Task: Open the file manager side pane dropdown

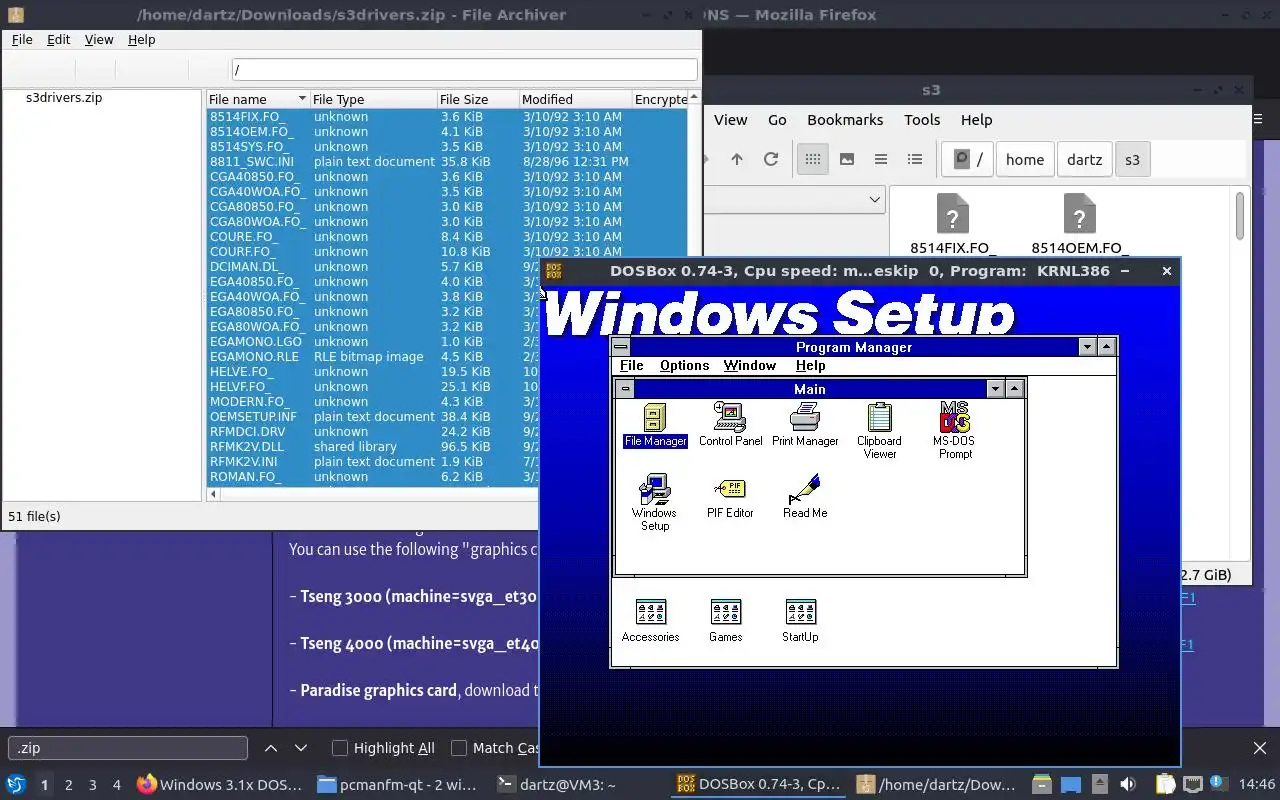Action: pos(875,200)
